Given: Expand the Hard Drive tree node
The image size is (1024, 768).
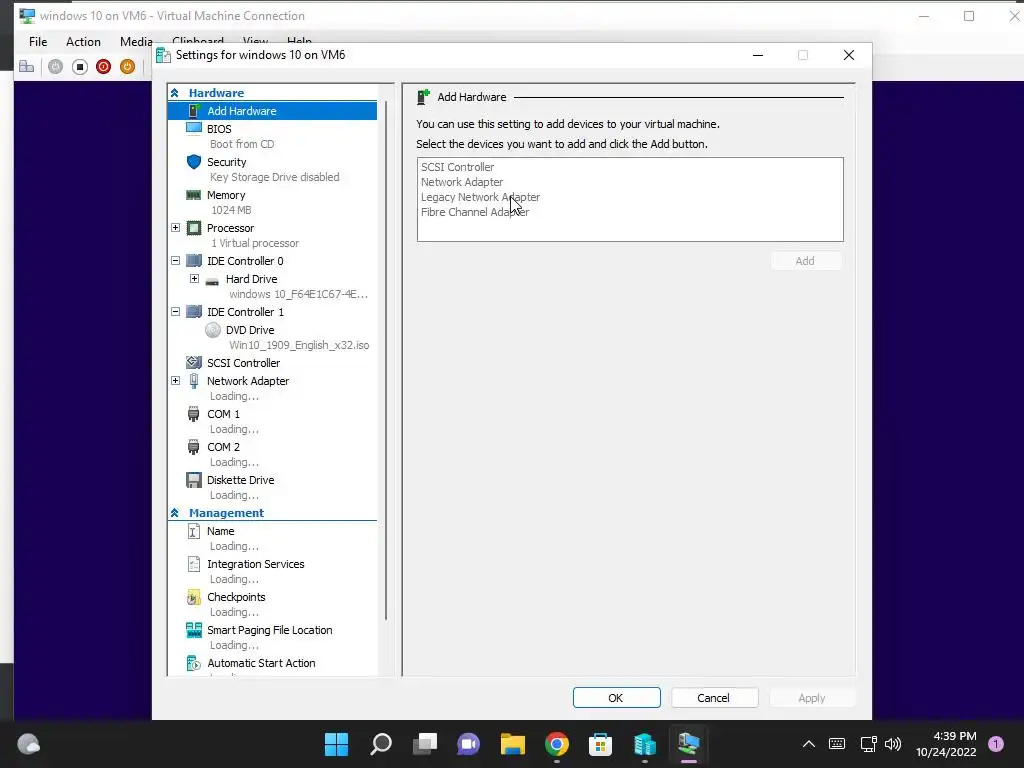Looking at the screenshot, I should click(x=194, y=279).
